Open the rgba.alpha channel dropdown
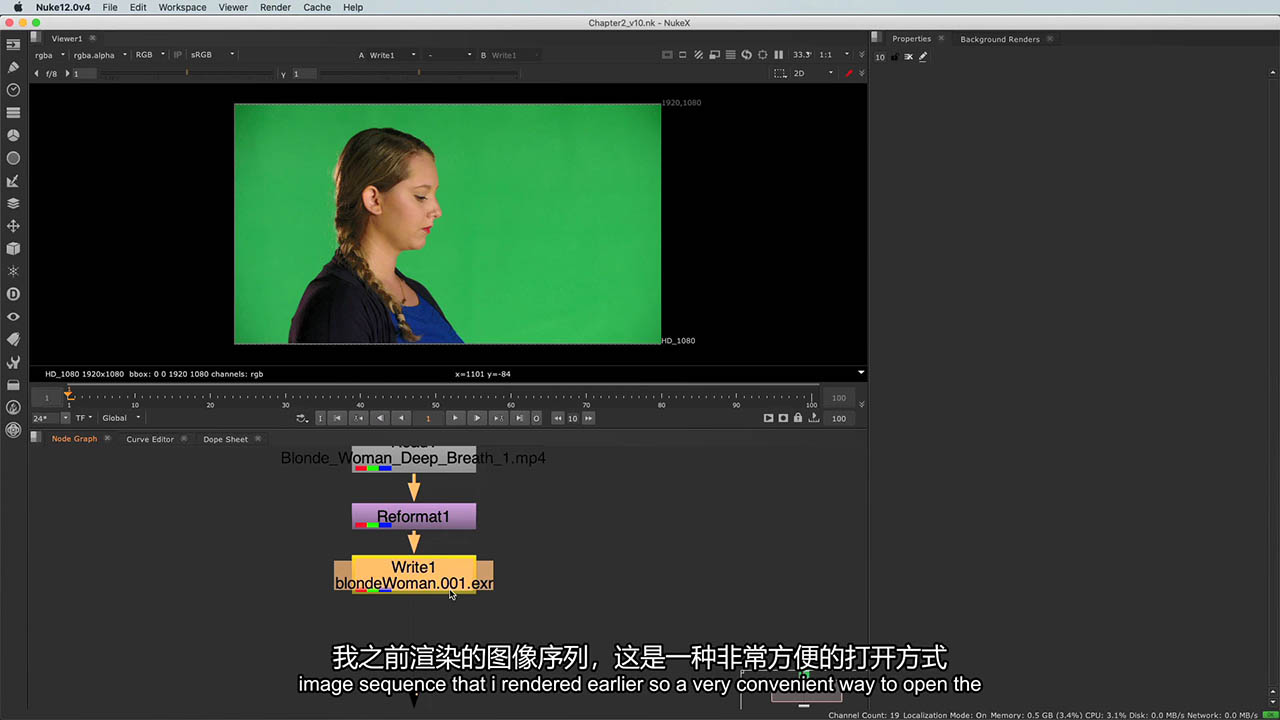1280x720 pixels. coord(99,55)
